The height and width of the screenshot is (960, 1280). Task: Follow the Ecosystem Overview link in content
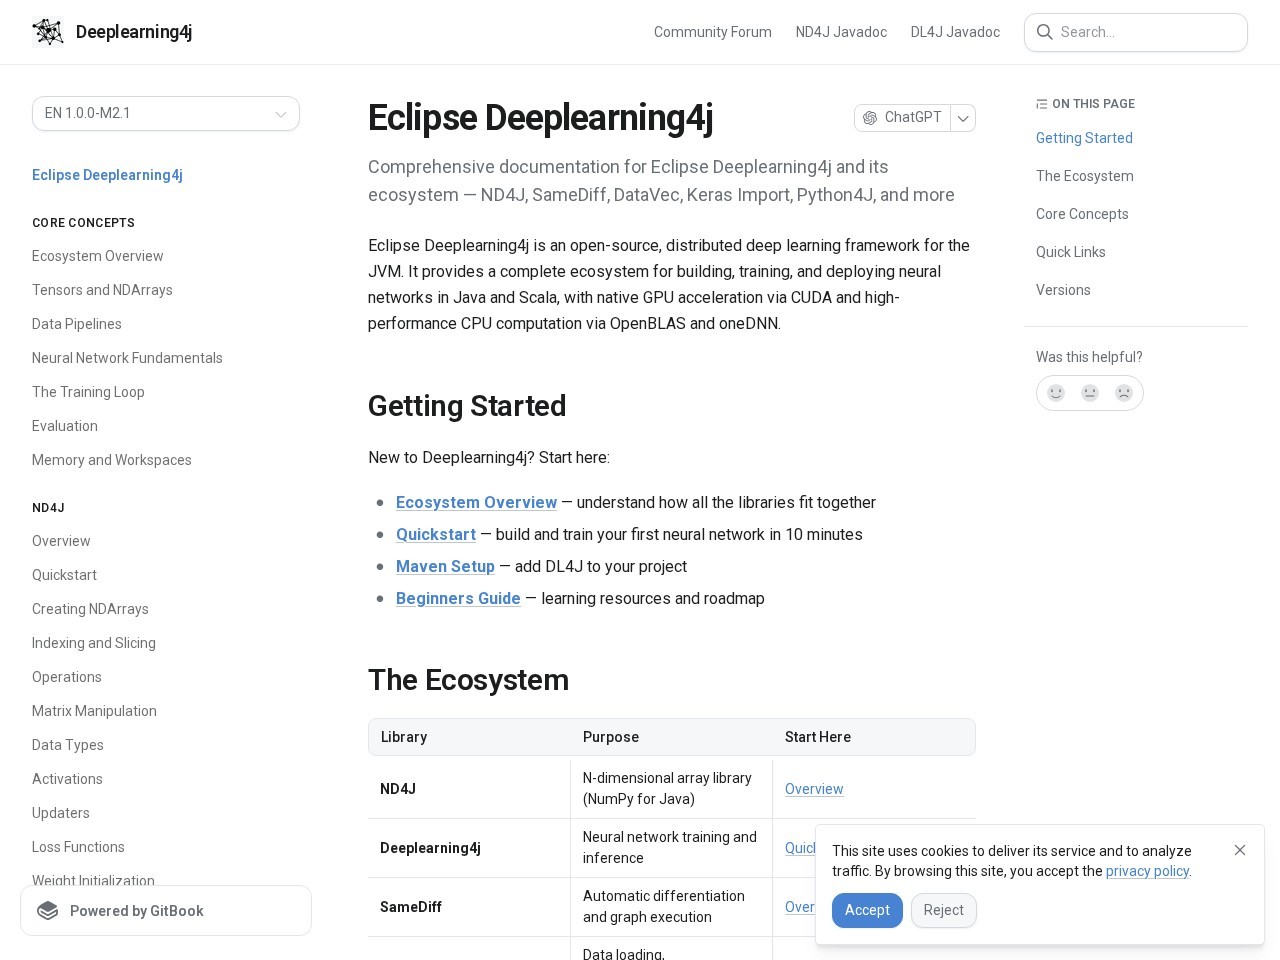(x=476, y=502)
